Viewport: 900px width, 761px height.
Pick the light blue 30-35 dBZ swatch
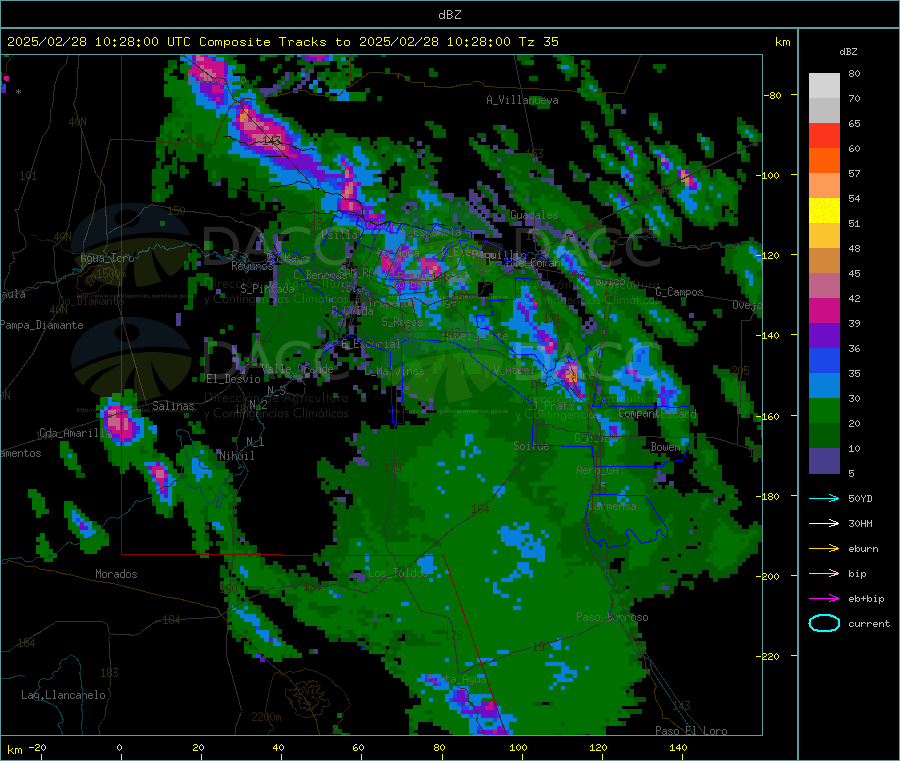pyautogui.click(x=824, y=386)
